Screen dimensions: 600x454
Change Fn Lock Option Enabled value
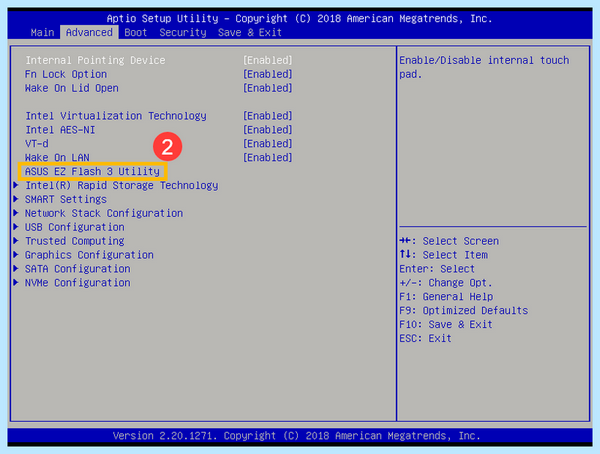point(267,74)
